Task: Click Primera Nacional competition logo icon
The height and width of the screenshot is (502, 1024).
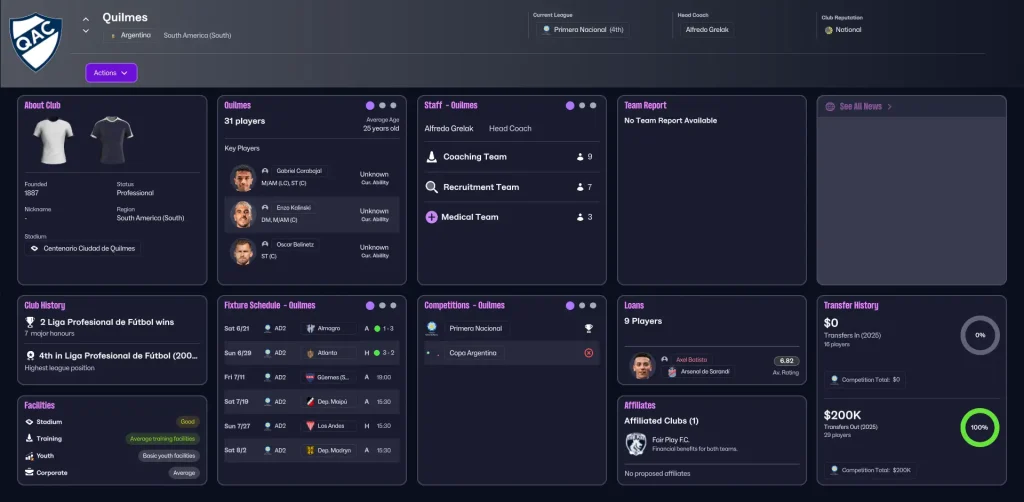Action: click(431, 327)
